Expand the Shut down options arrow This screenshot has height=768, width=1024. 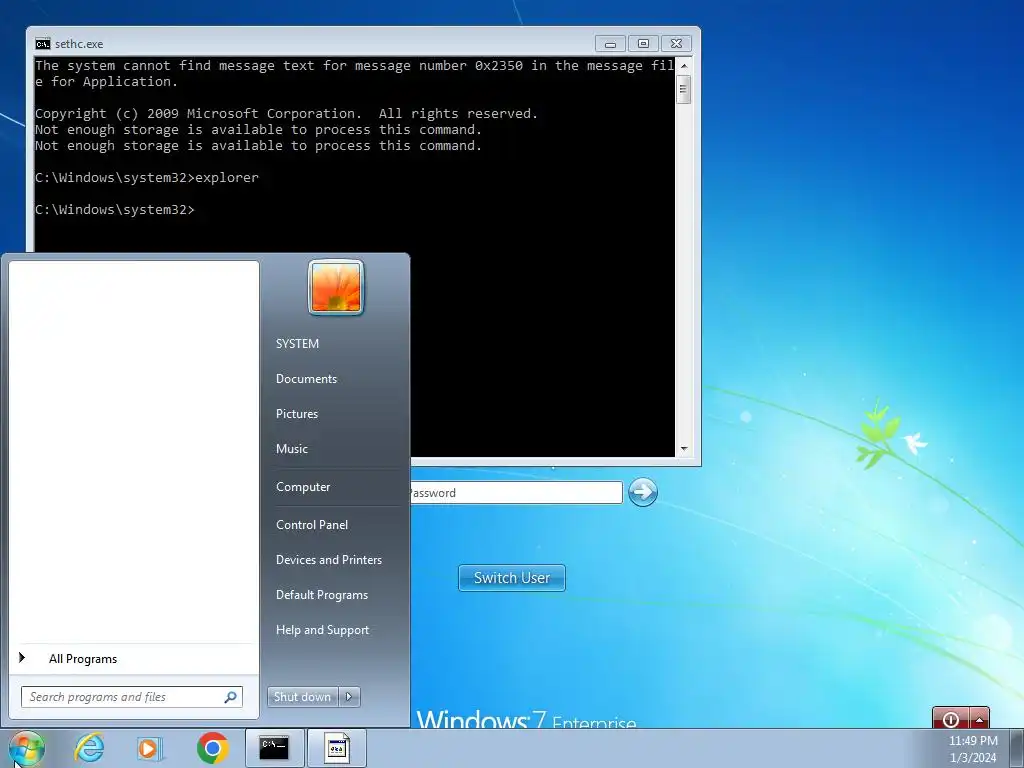click(x=349, y=697)
